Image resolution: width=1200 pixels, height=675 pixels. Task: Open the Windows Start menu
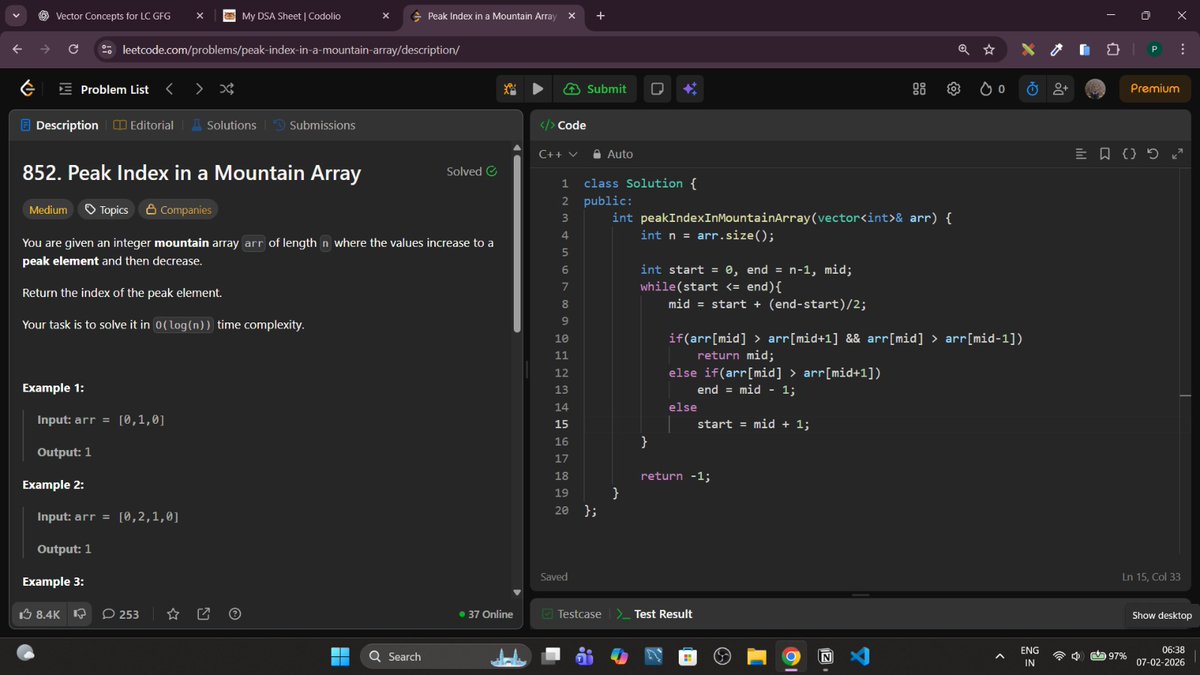point(340,656)
